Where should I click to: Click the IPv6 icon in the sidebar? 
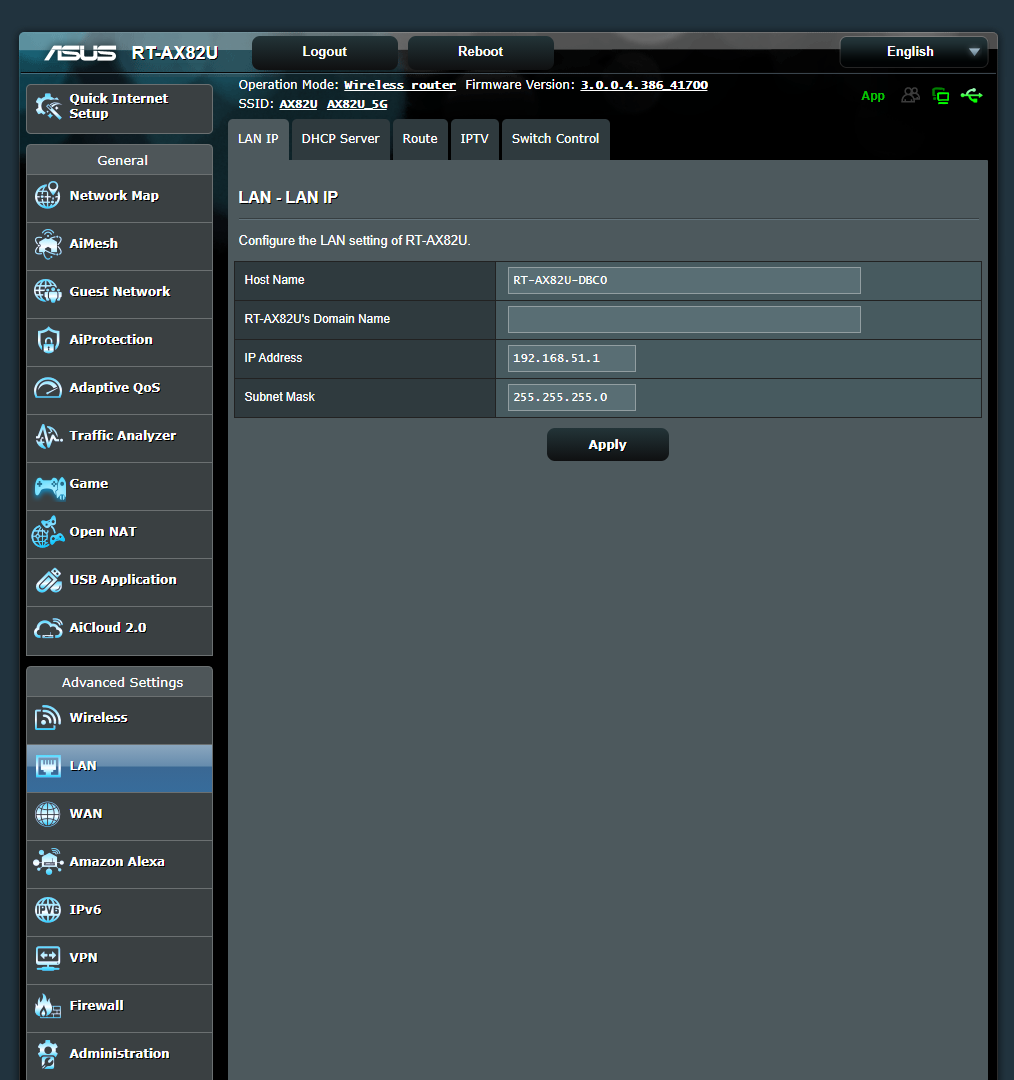(48, 910)
